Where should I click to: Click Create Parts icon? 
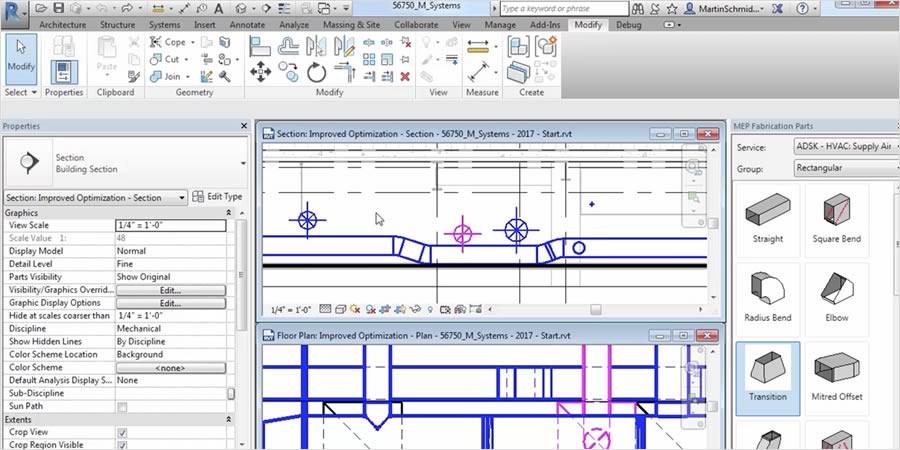(518, 73)
